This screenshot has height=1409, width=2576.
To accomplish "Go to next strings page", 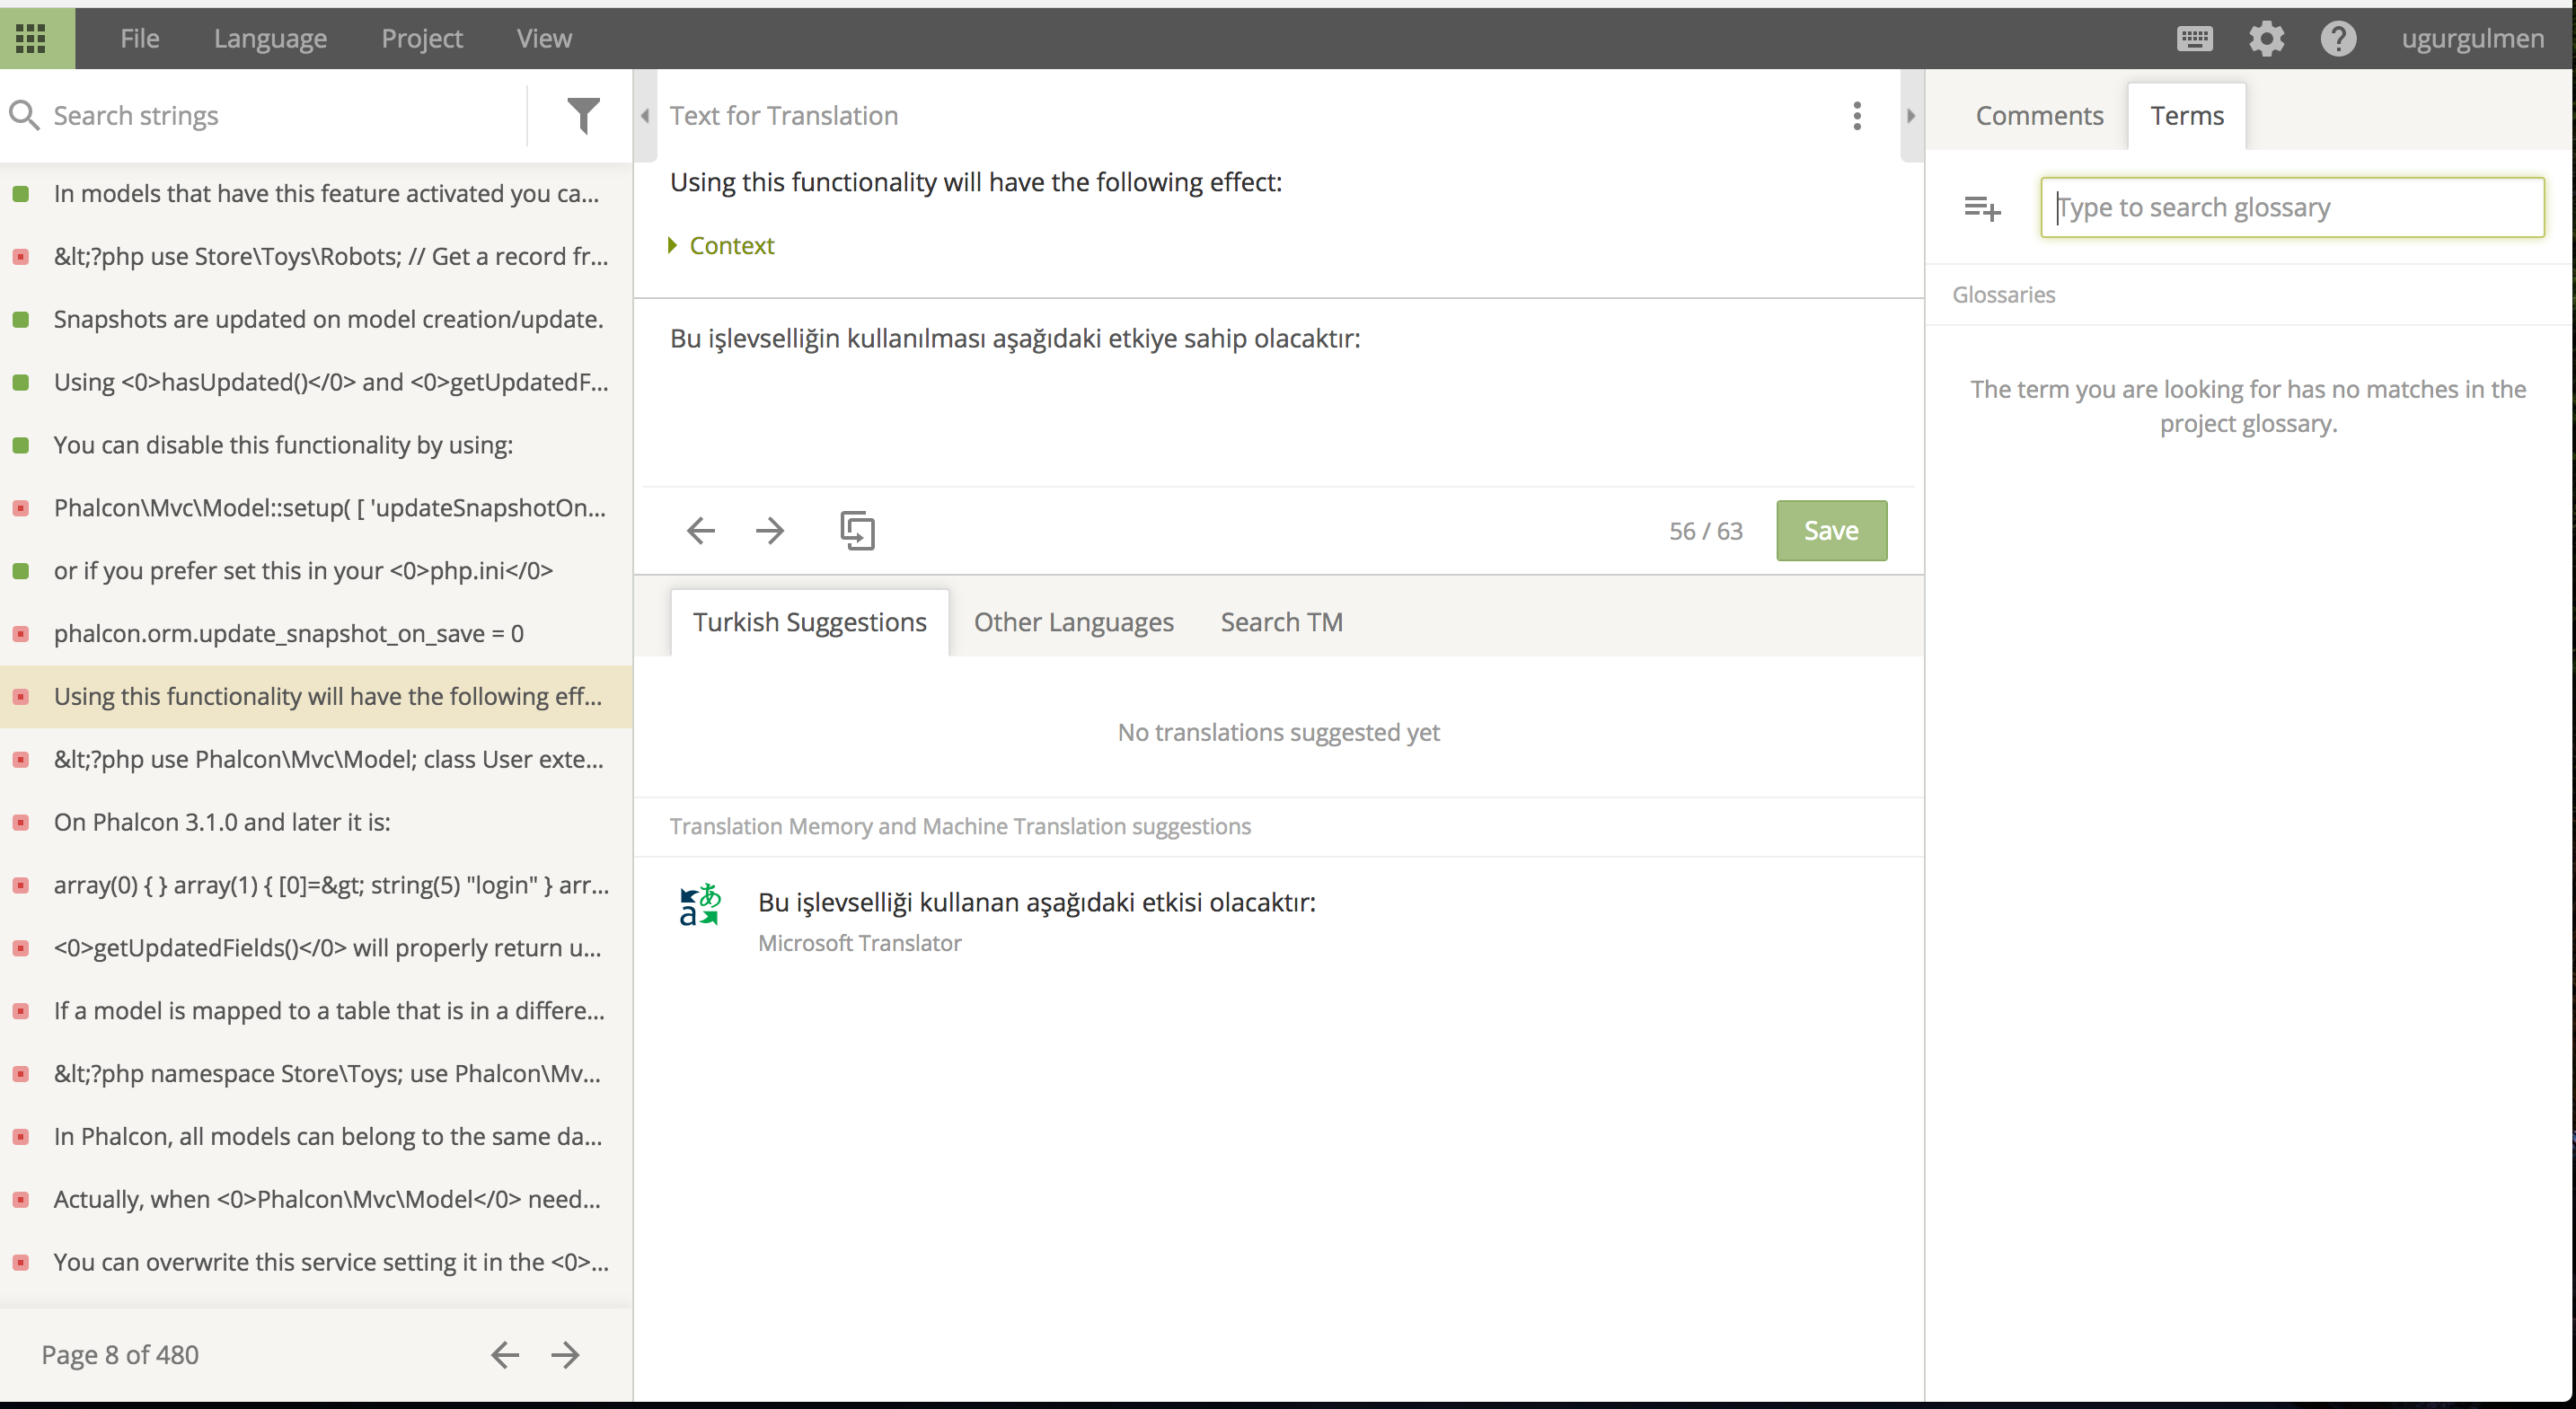I will (x=565, y=1354).
